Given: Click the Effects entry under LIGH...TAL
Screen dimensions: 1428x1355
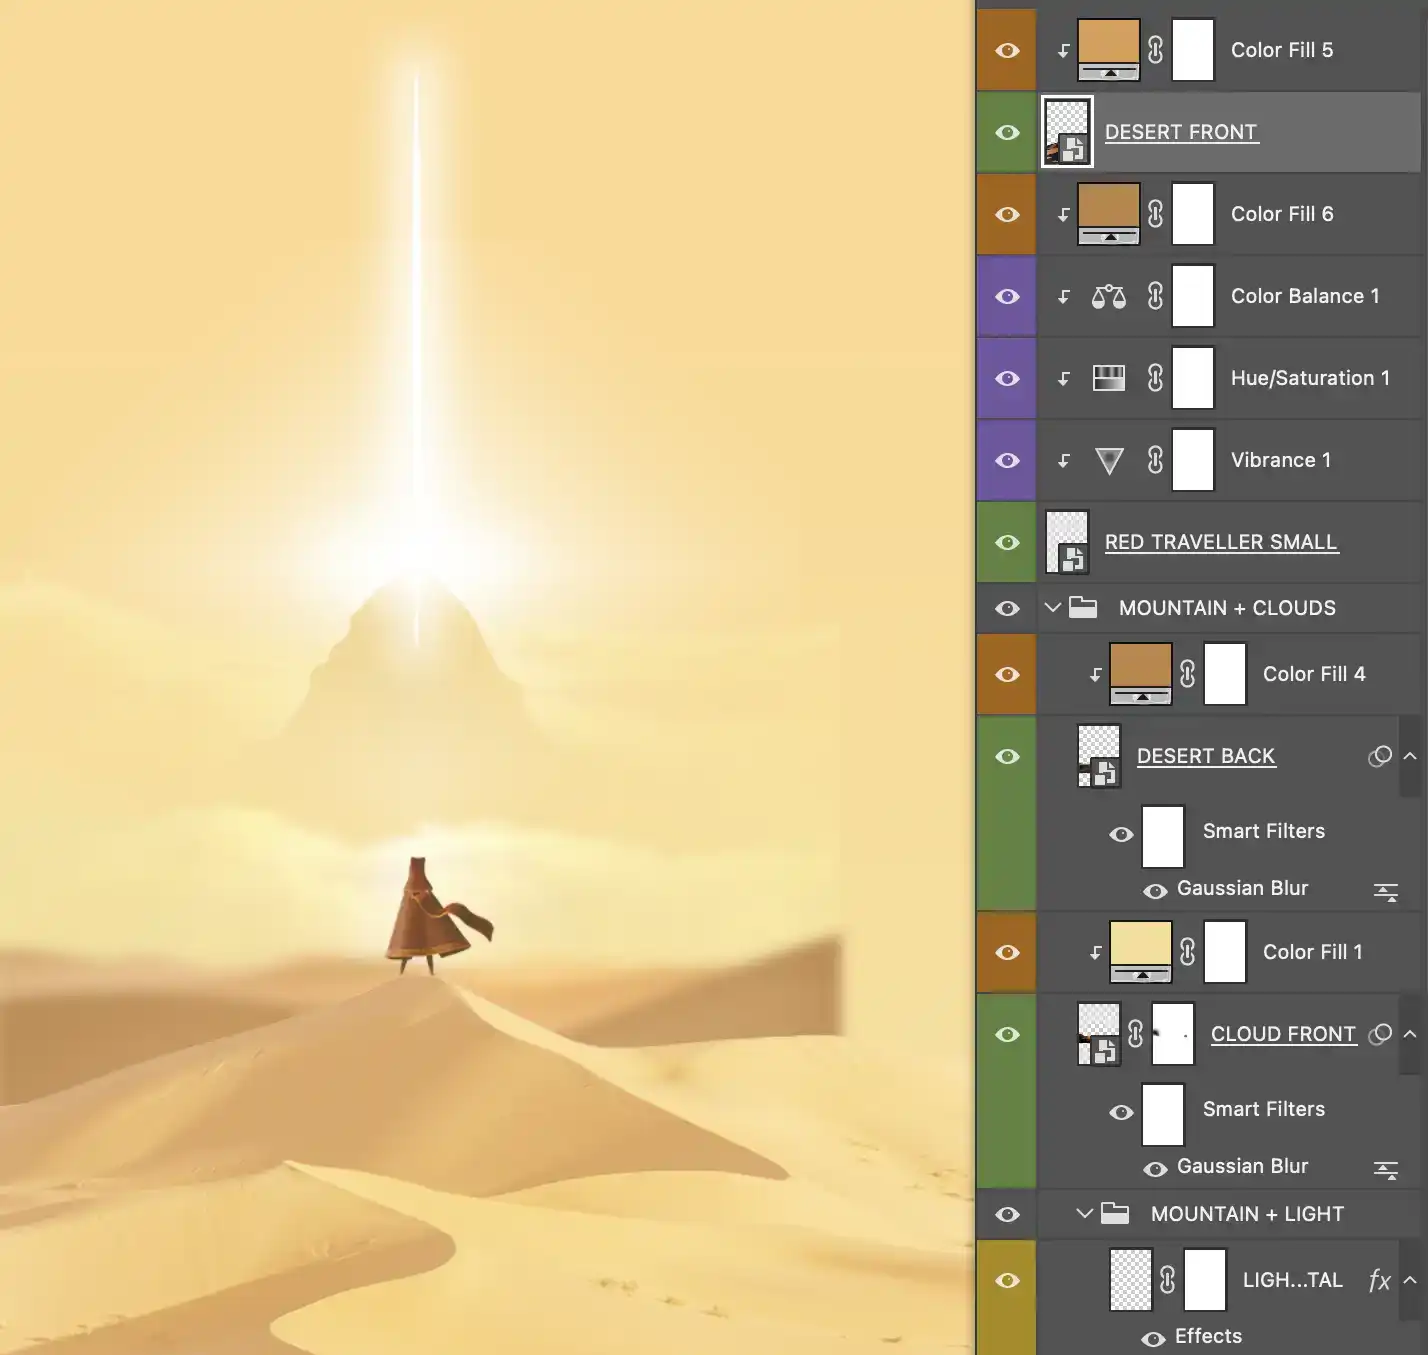Looking at the screenshot, I should 1208,1336.
